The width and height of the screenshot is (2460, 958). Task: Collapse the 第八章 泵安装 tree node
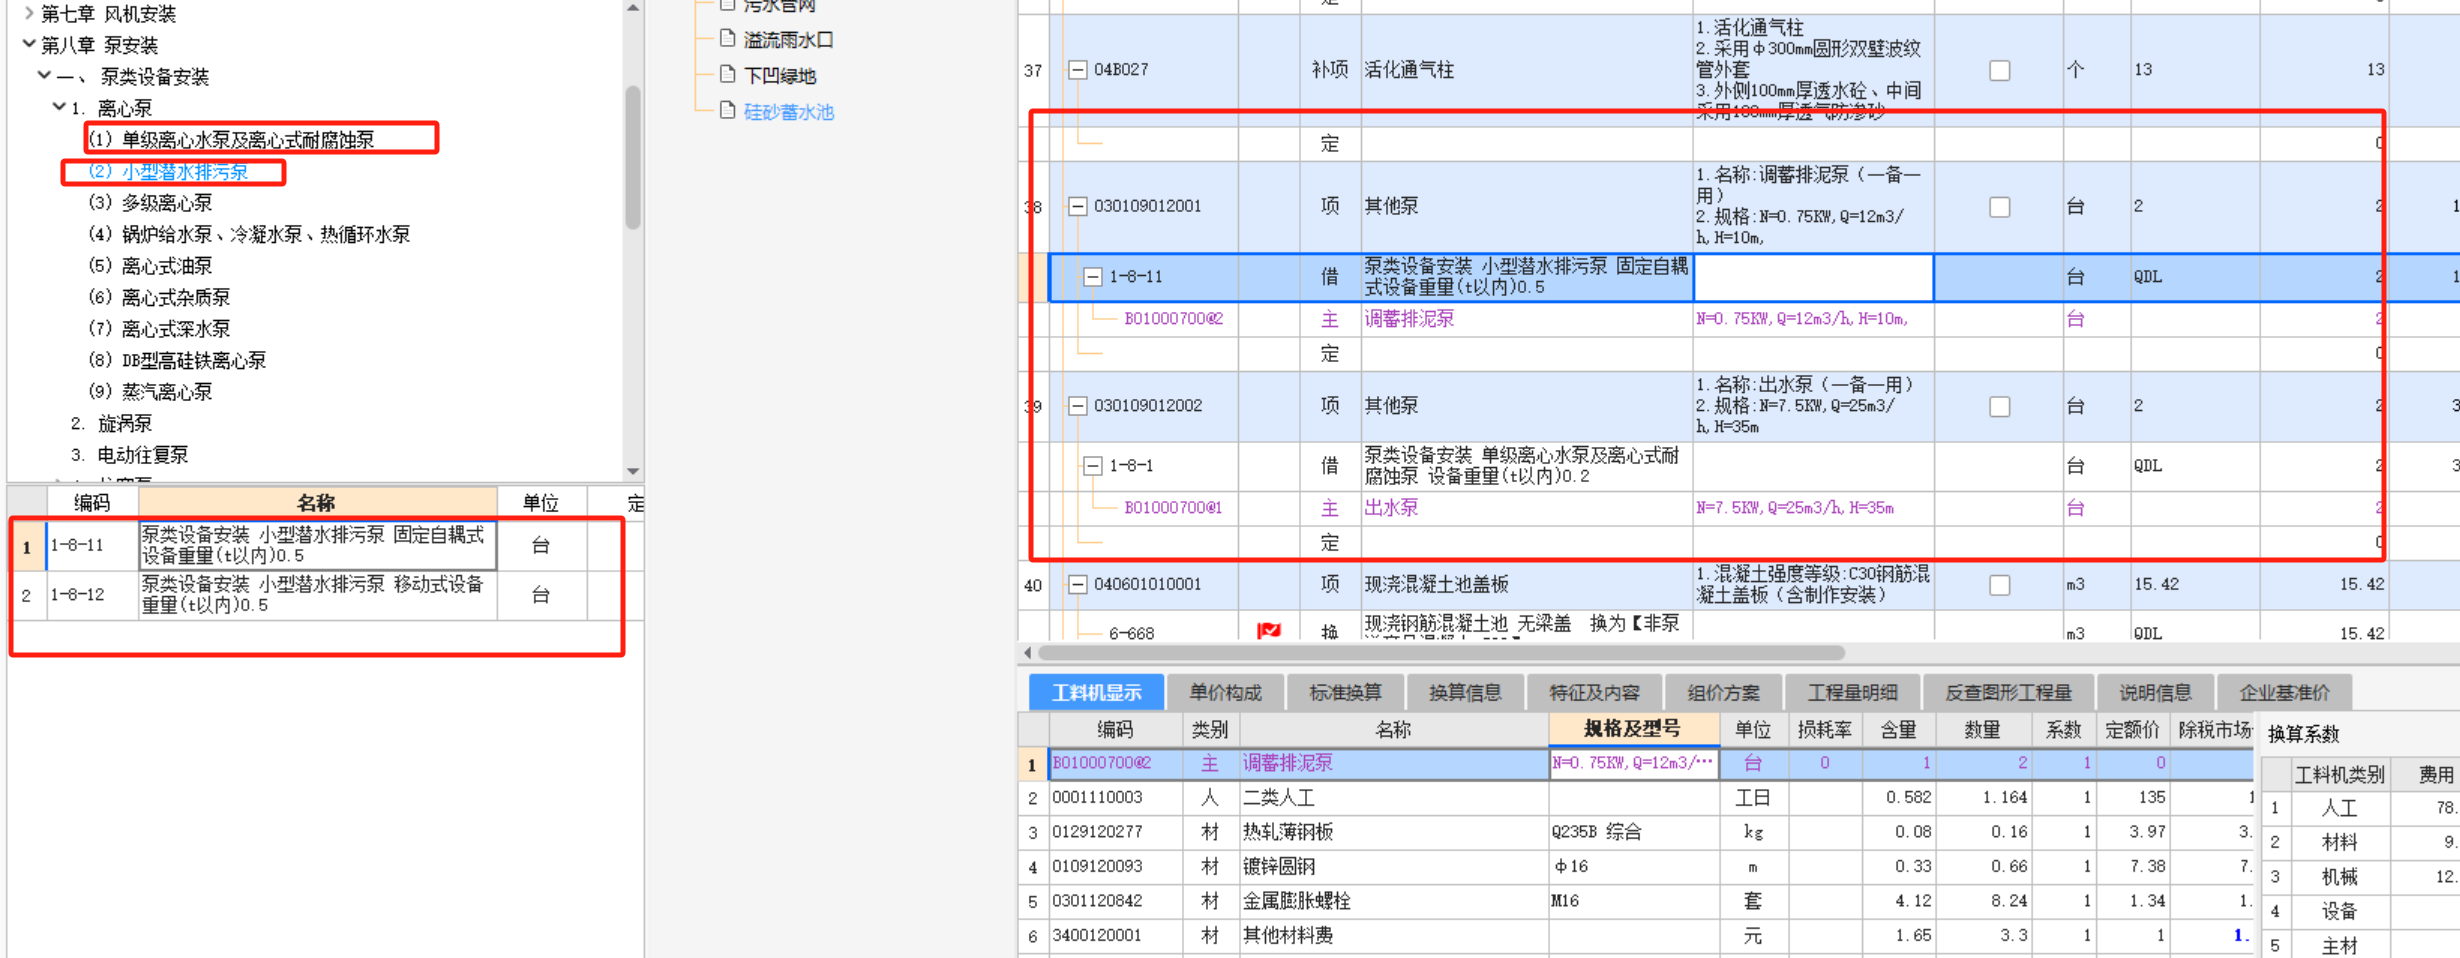pos(29,44)
